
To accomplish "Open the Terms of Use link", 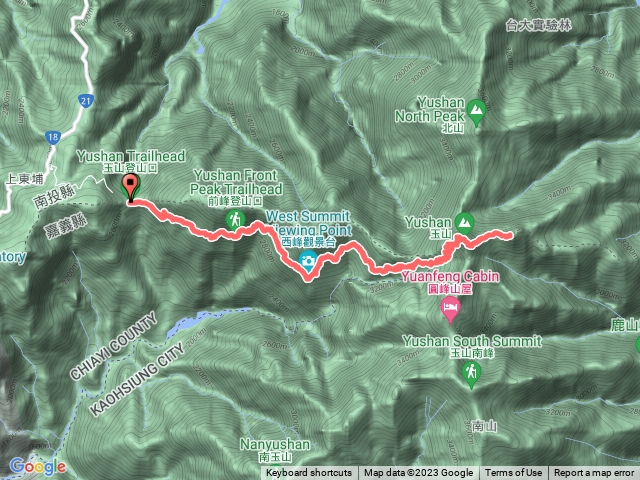I will click(x=513, y=473).
